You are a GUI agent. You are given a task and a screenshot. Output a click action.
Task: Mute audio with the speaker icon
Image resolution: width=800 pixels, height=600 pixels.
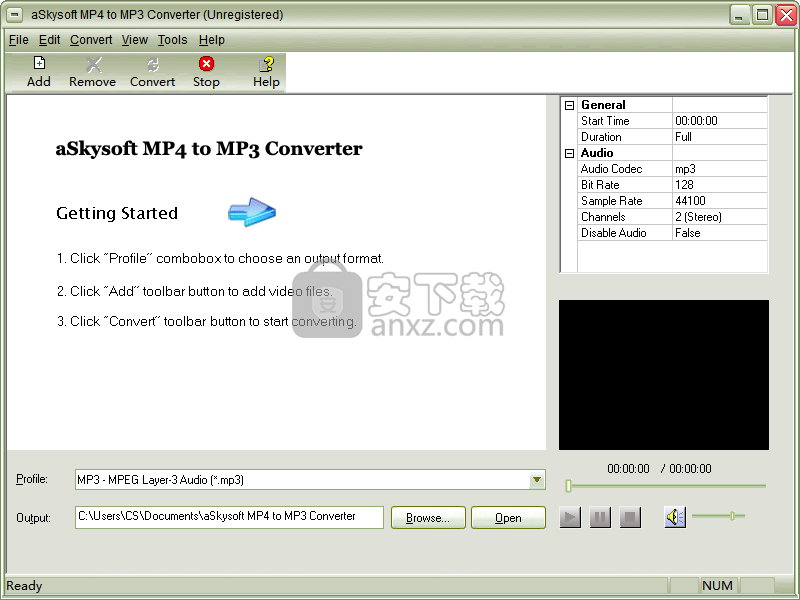(675, 517)
